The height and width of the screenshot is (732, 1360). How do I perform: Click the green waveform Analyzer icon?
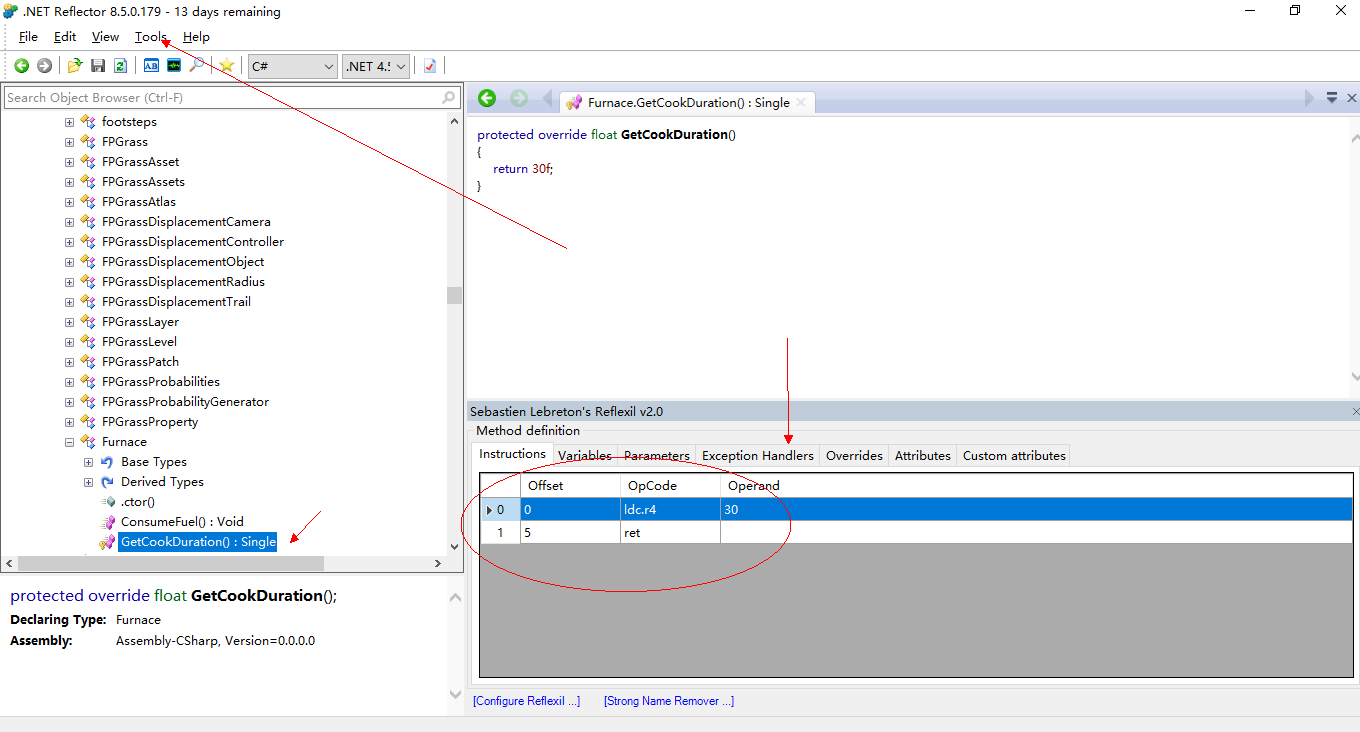[x=174, y=66]
